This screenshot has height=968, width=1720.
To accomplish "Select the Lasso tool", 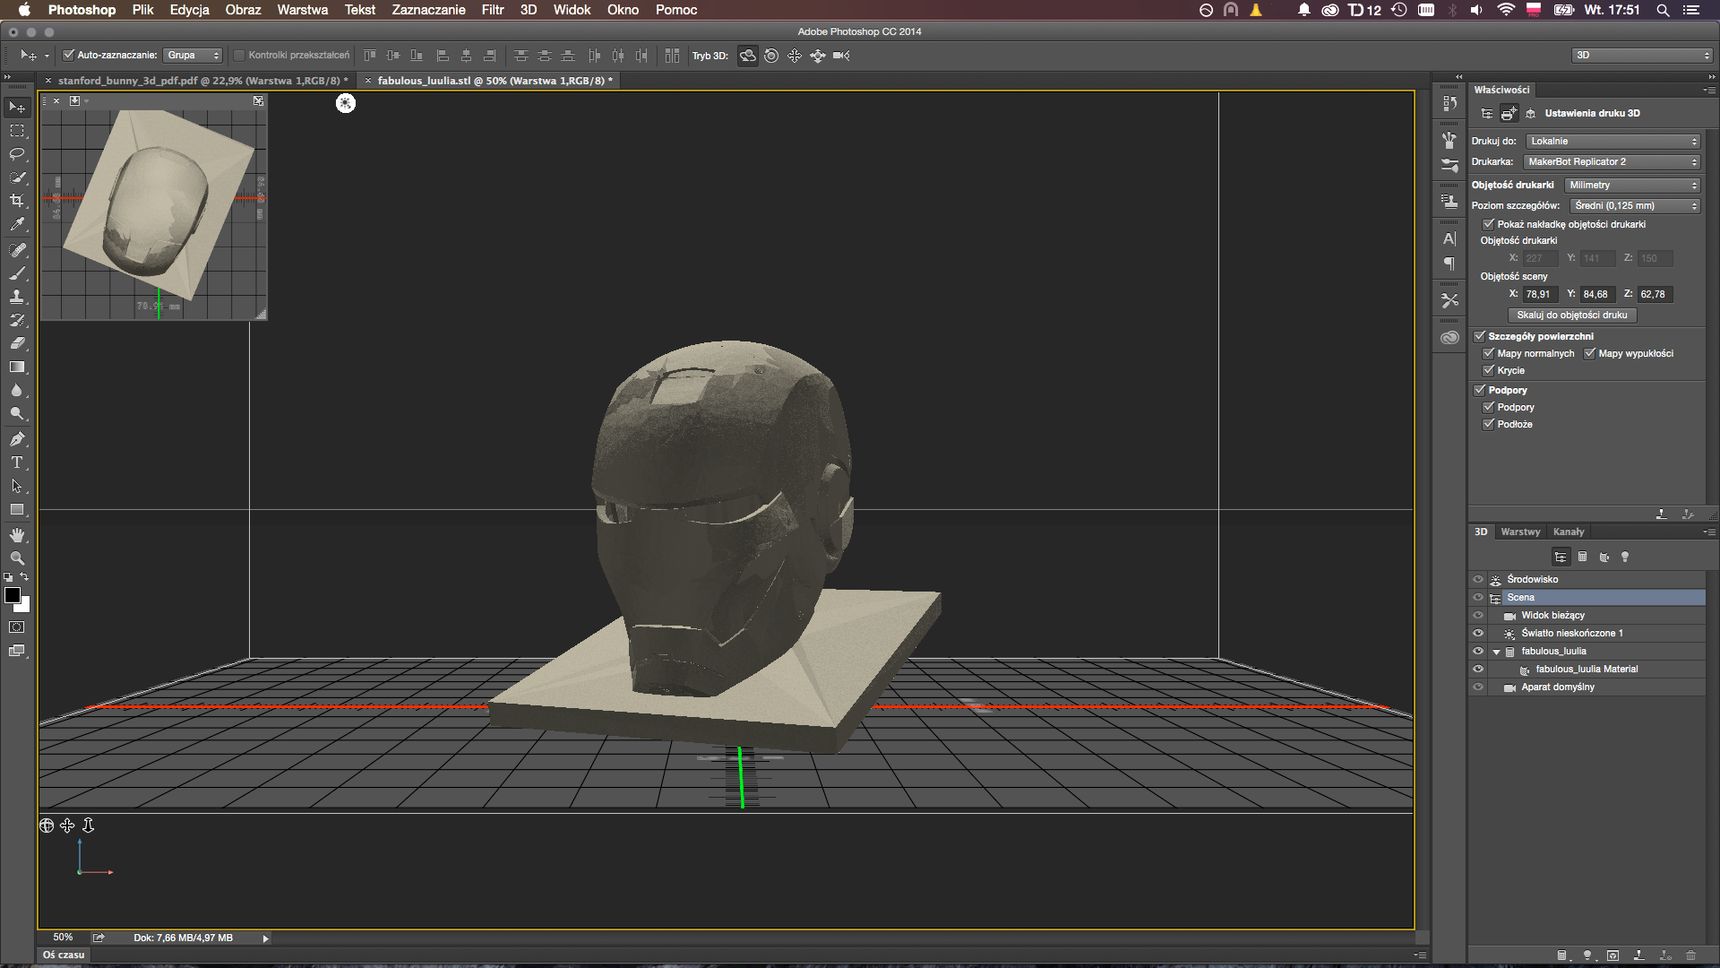I will (x=17, y=154).
